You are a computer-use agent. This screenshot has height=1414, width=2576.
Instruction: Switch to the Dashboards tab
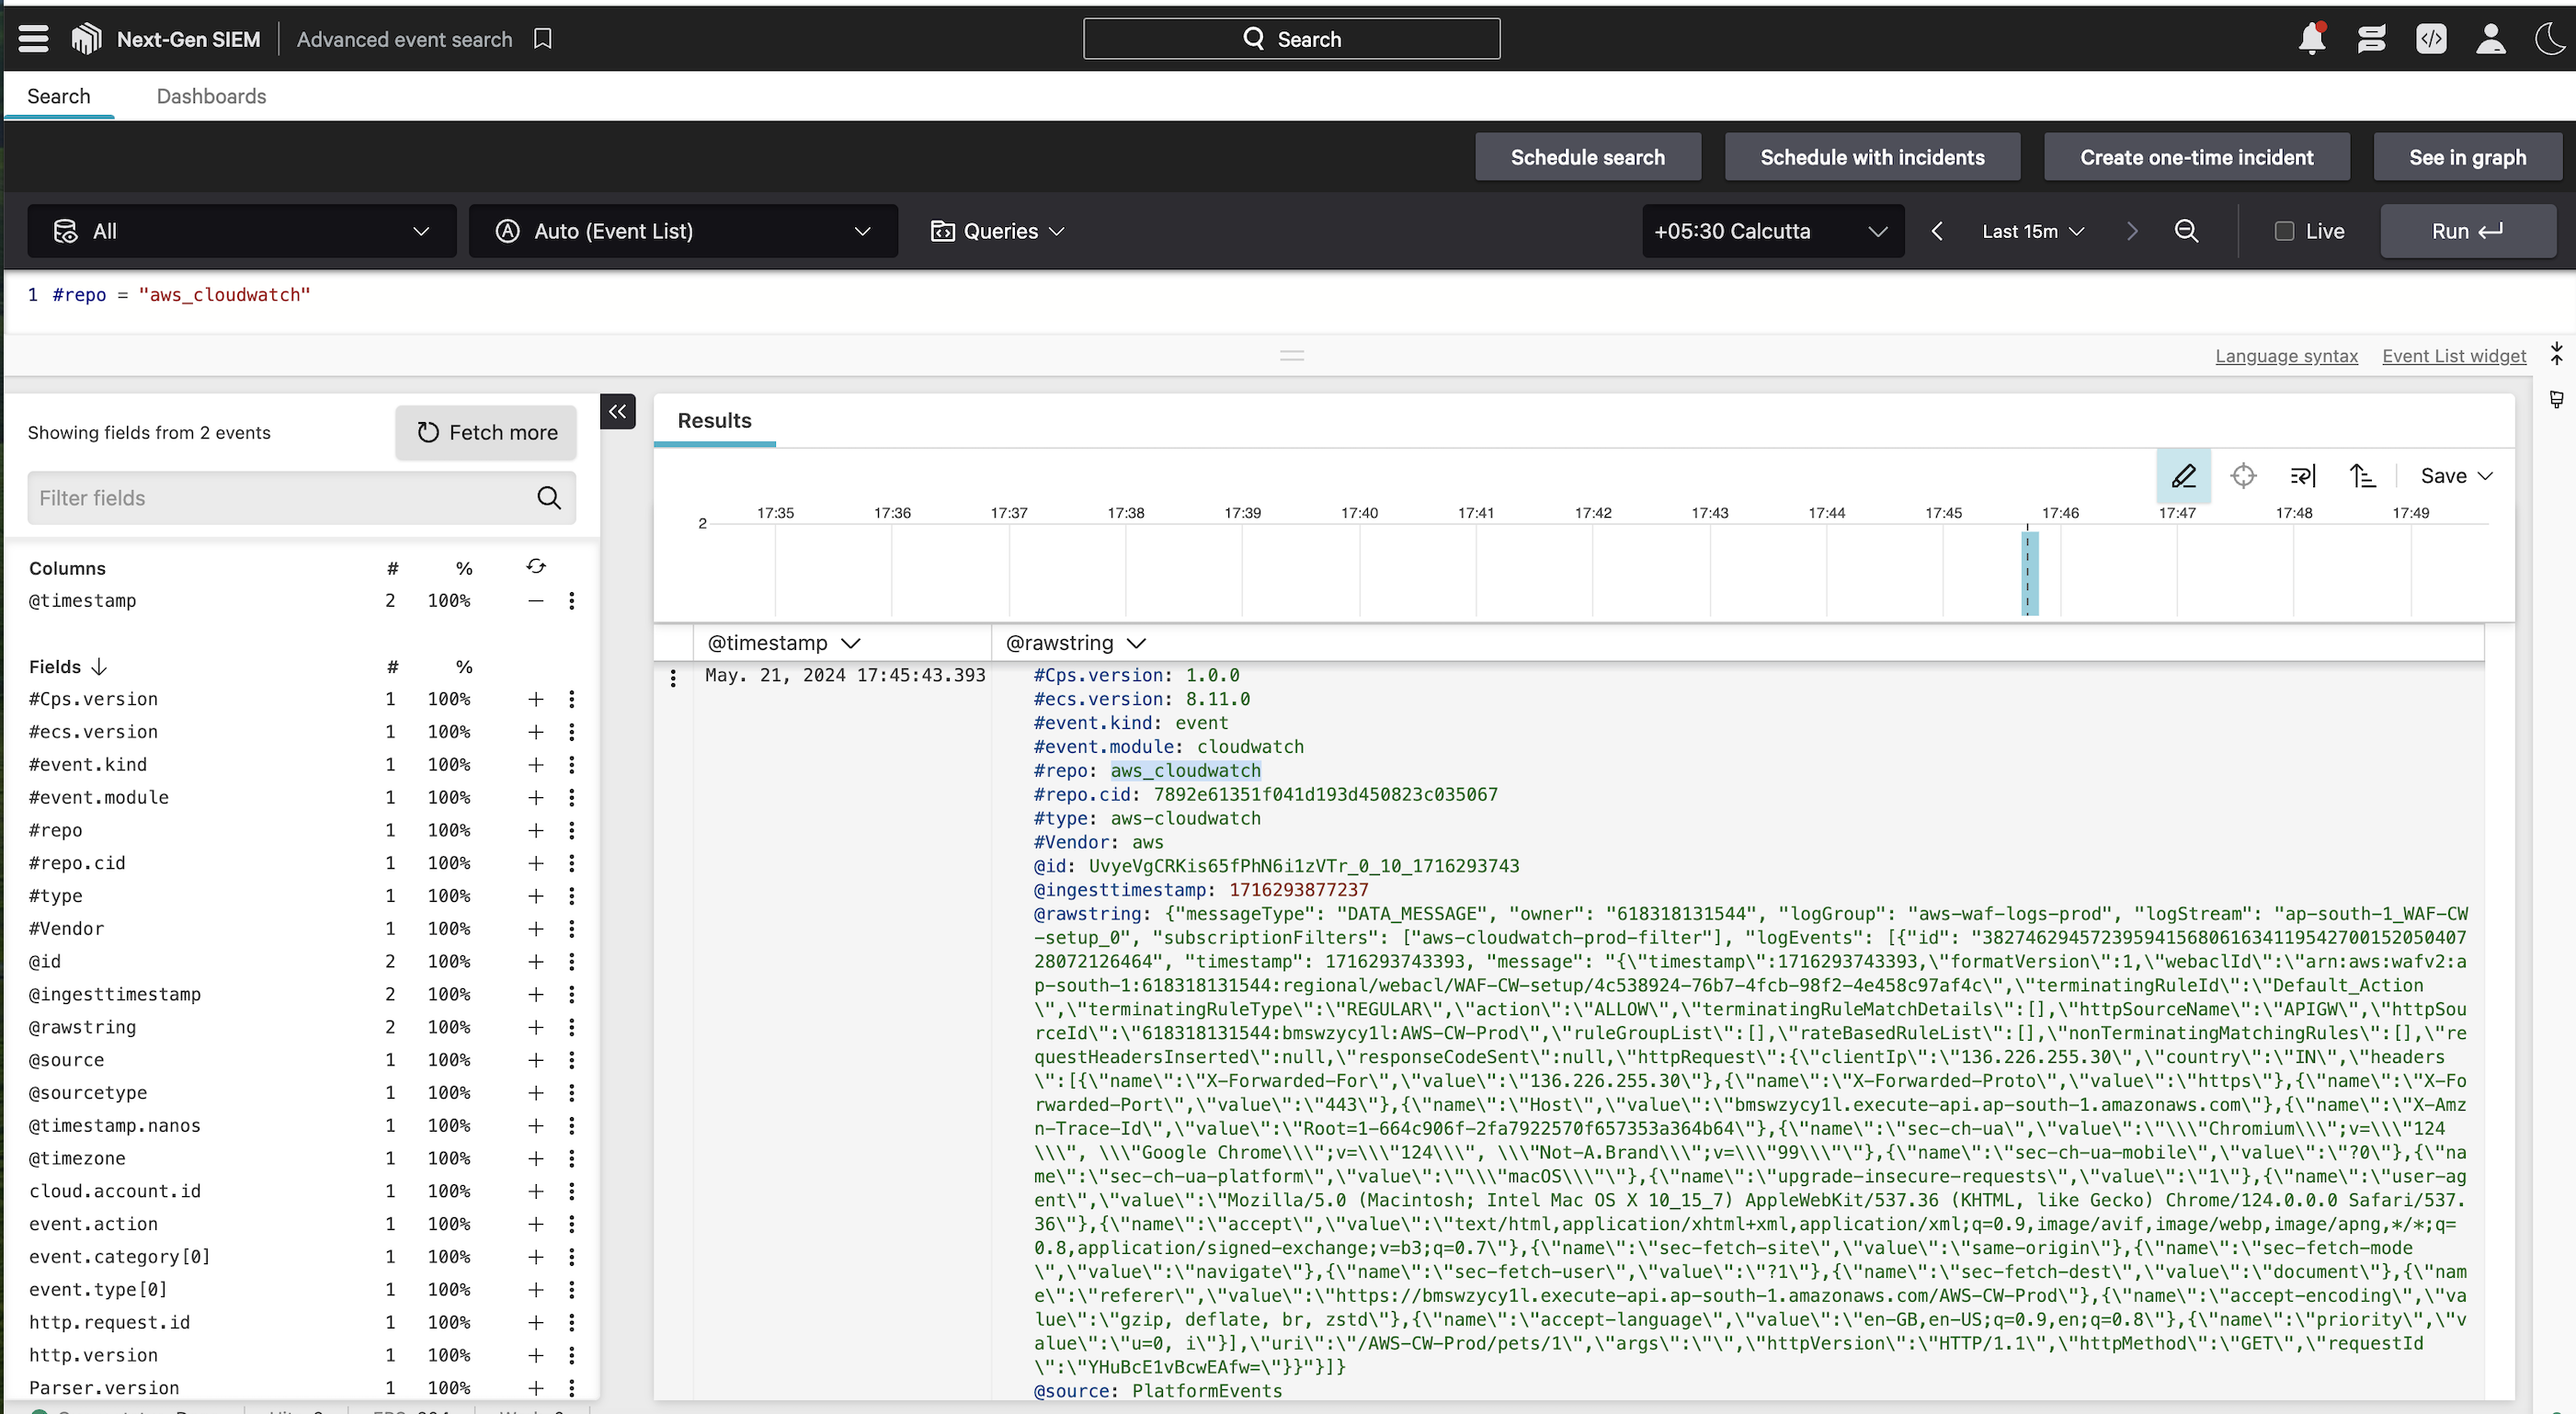click(211, 96)
